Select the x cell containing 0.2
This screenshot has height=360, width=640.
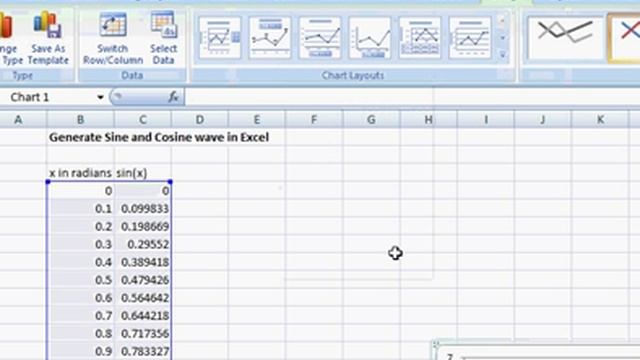[x=80, y=227]
